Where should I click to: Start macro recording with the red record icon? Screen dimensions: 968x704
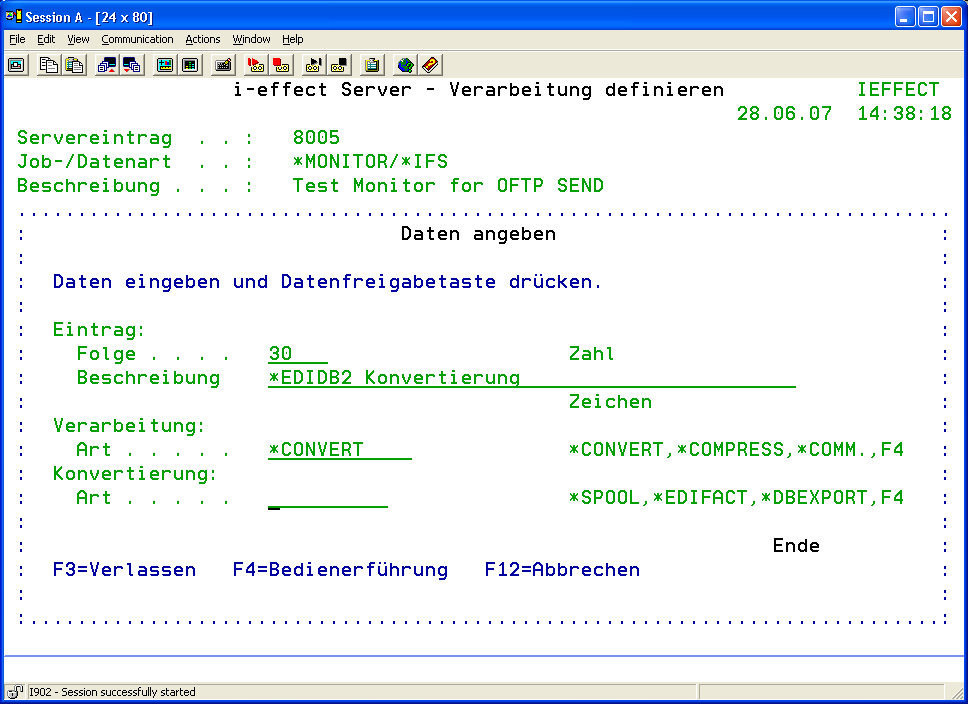coord(256,65)
